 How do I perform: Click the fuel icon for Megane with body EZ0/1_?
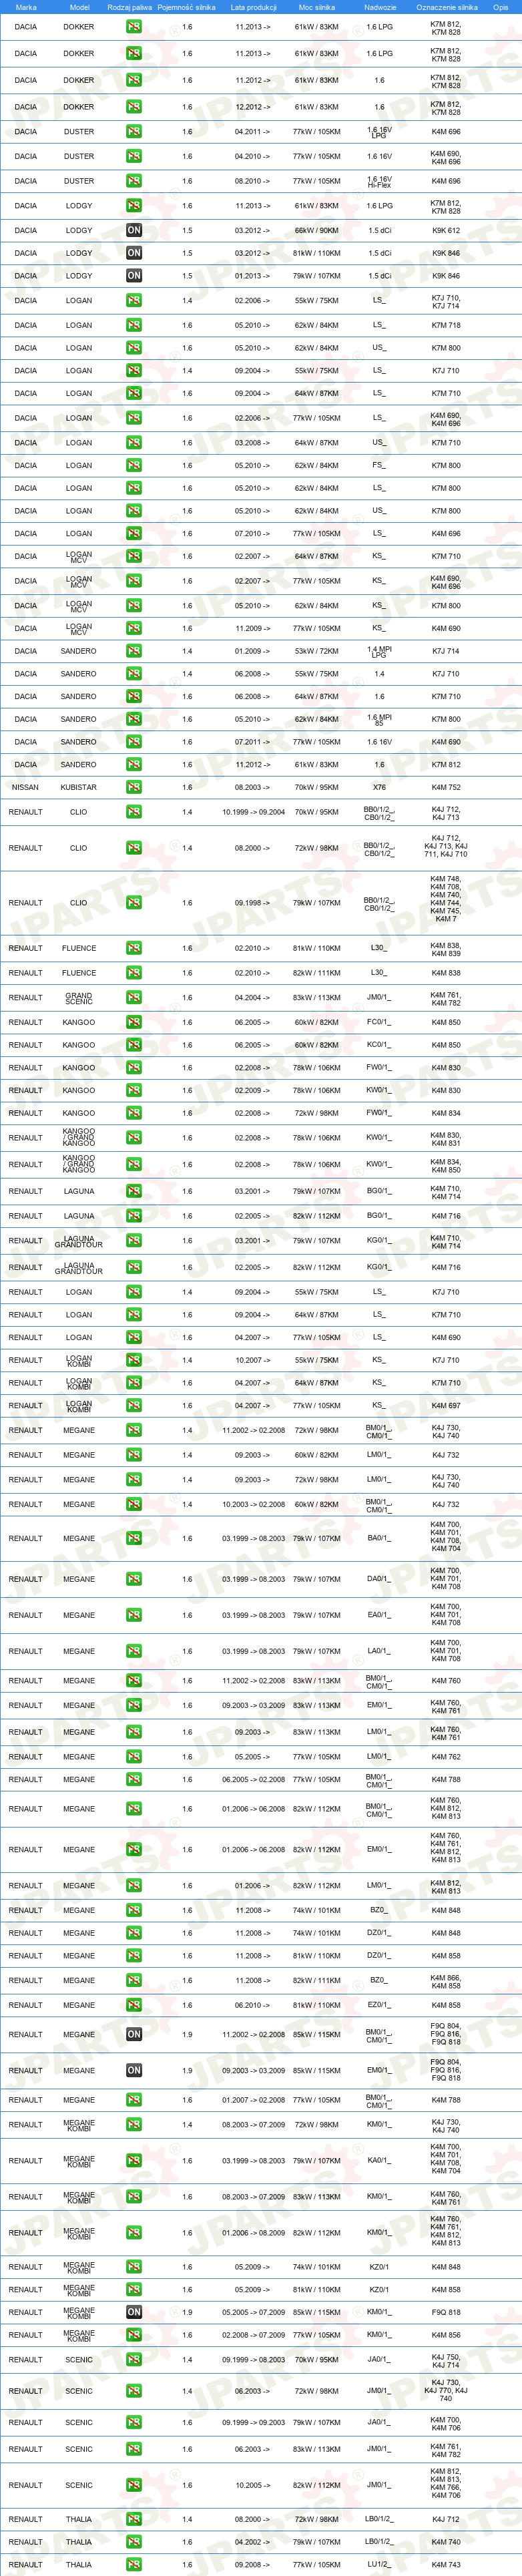point(134,2005)
